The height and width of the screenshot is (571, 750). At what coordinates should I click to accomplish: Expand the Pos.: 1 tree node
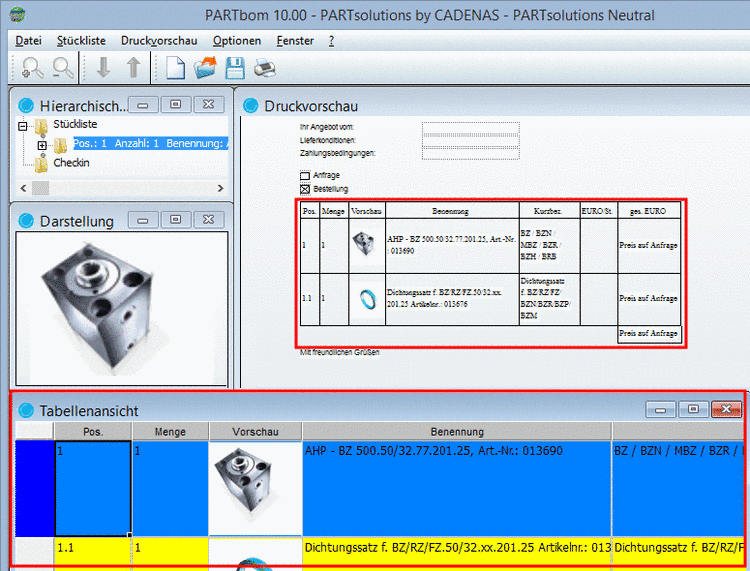(x=42, y=145)
